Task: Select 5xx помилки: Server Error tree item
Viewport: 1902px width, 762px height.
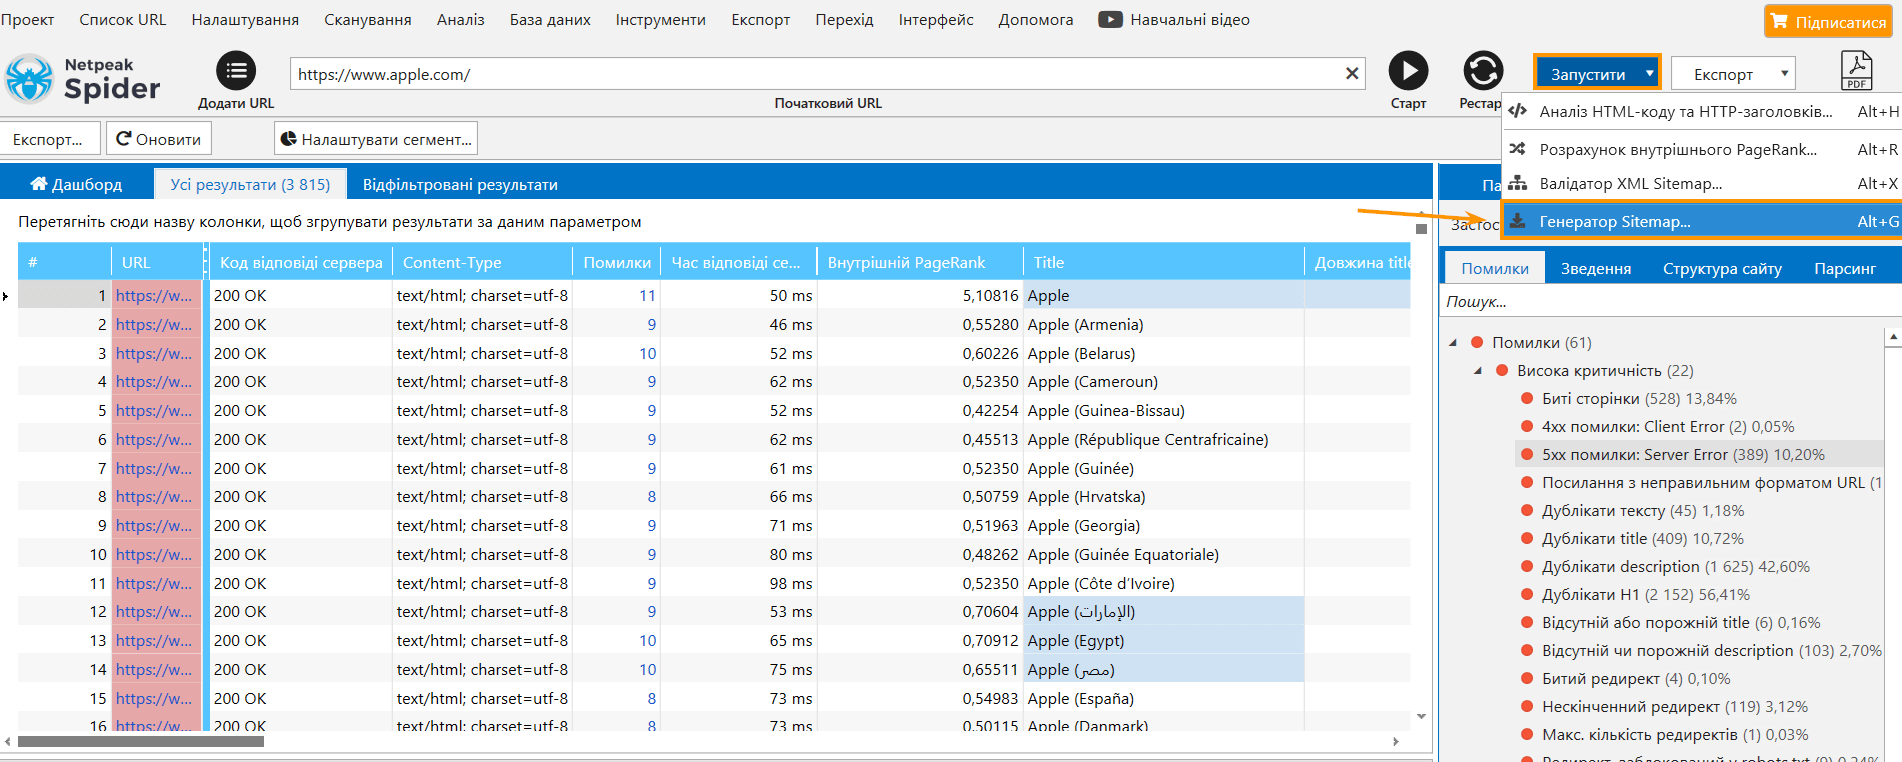Action: point(1683,454)
